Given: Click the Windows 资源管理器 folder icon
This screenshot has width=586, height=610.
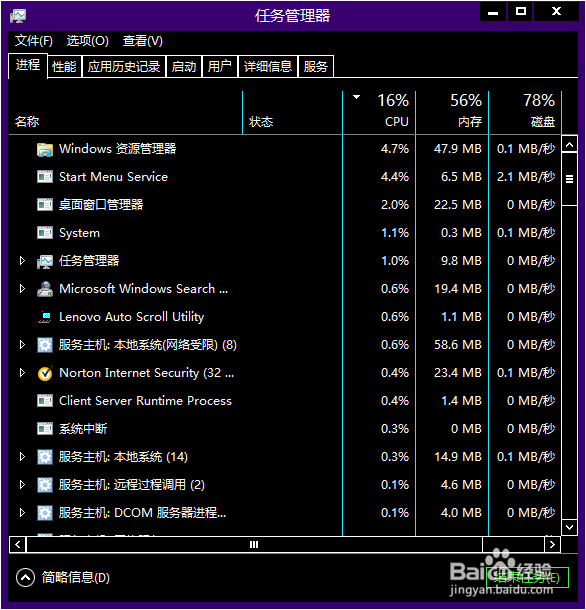Looking at the screenshot, I should tap(45, 149).
